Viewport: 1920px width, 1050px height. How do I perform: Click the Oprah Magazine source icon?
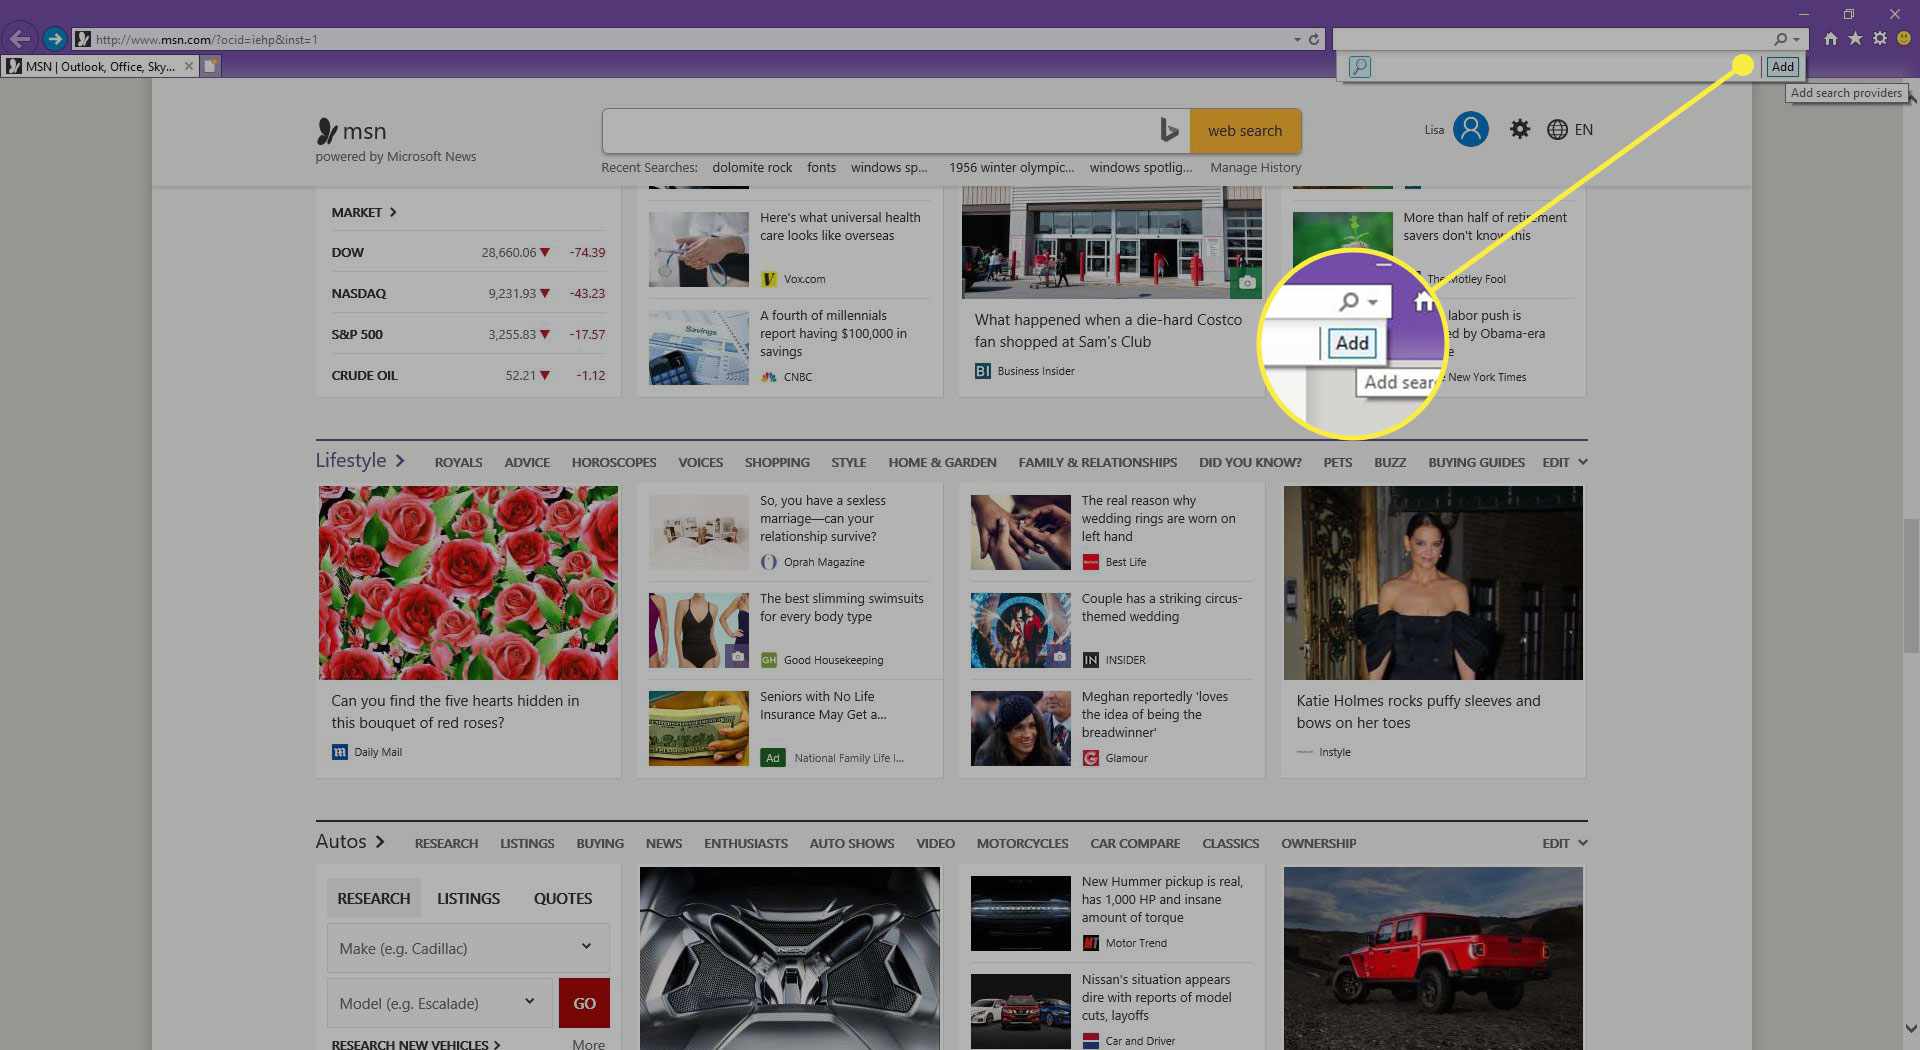coord(768,562)
